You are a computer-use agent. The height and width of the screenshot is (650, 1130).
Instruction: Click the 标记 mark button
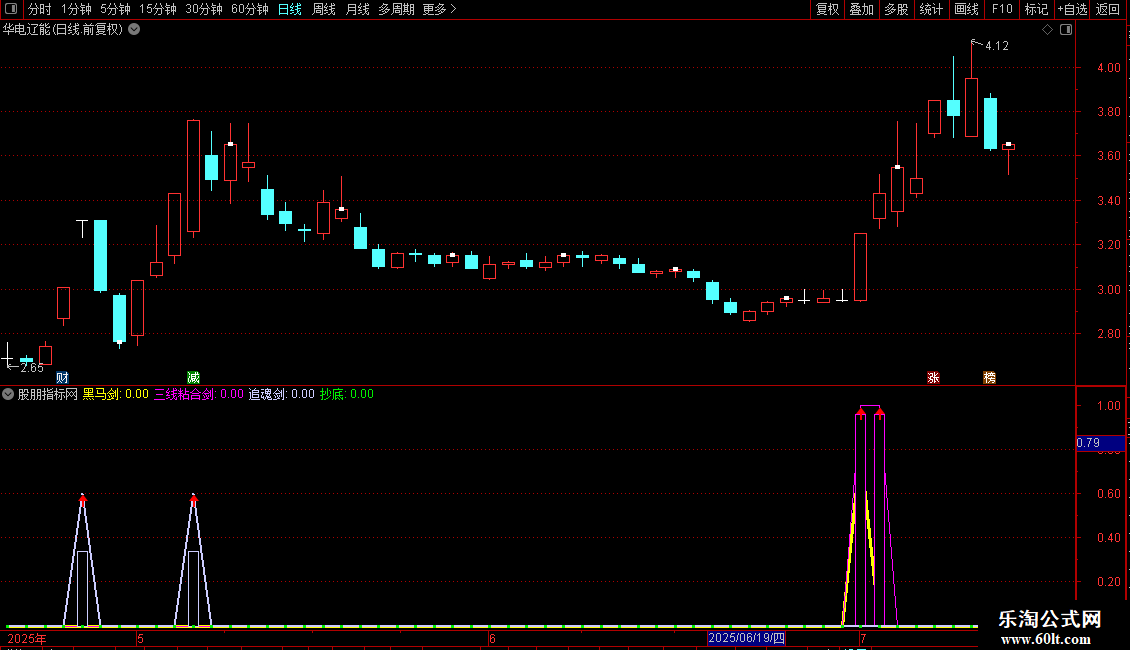pos(1036,9)
